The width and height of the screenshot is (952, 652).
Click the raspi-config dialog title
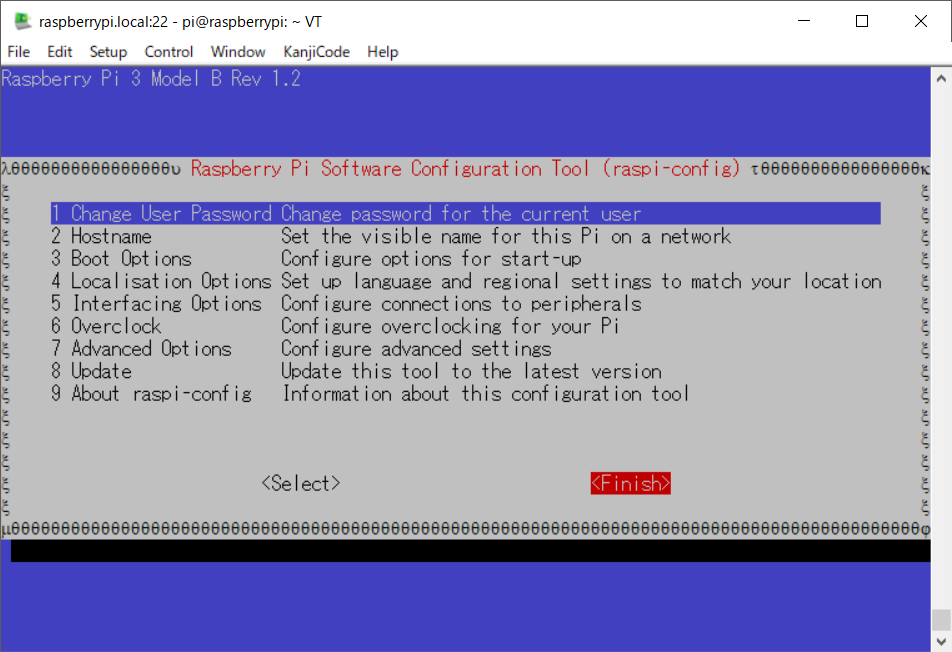click(x=466, y=168)
